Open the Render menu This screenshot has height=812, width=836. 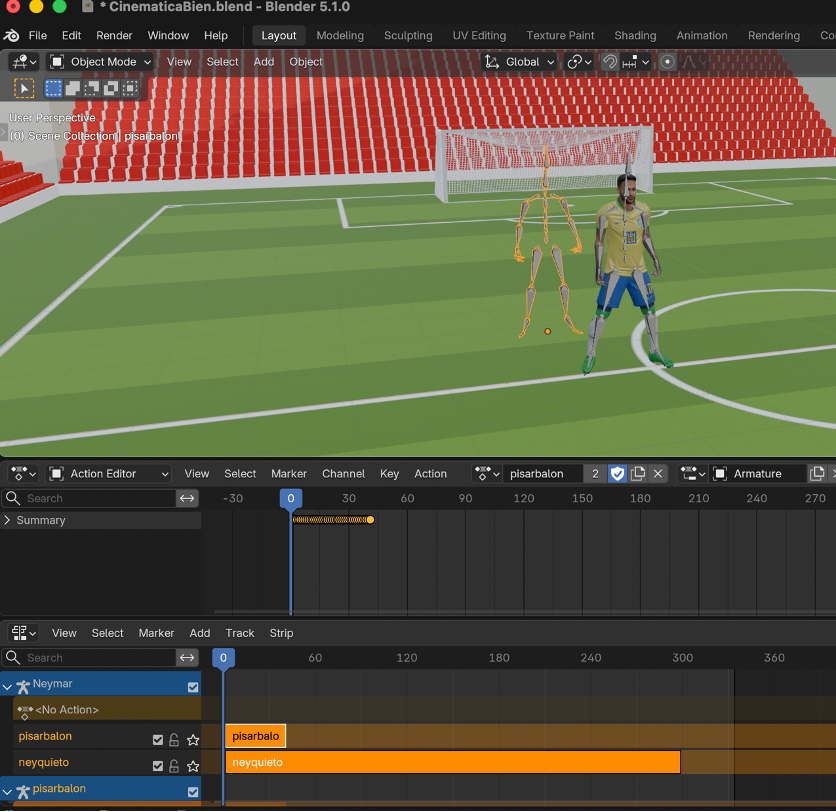click(x=114, y=35)
